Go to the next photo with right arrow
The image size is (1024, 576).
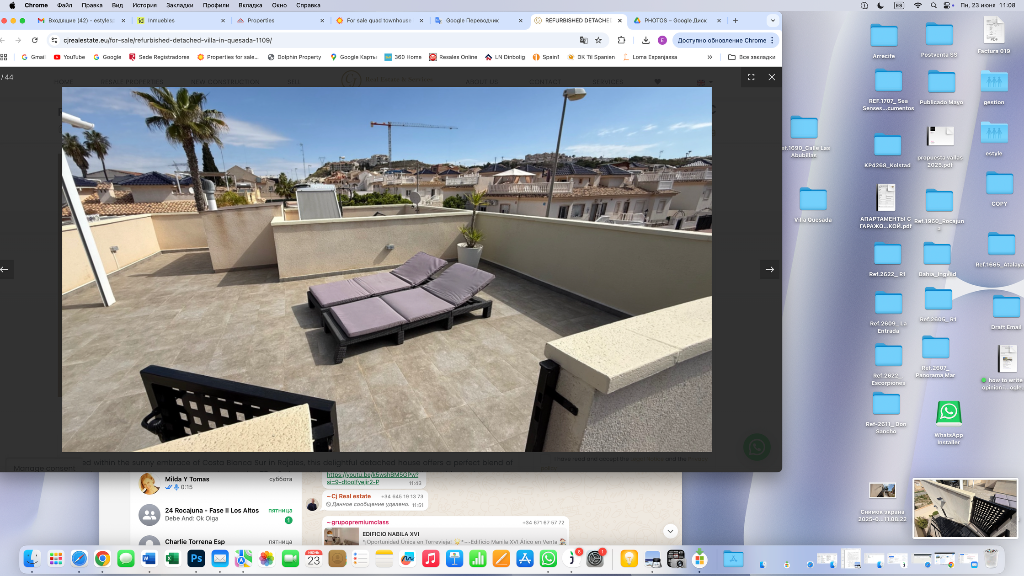pos(769,269)
